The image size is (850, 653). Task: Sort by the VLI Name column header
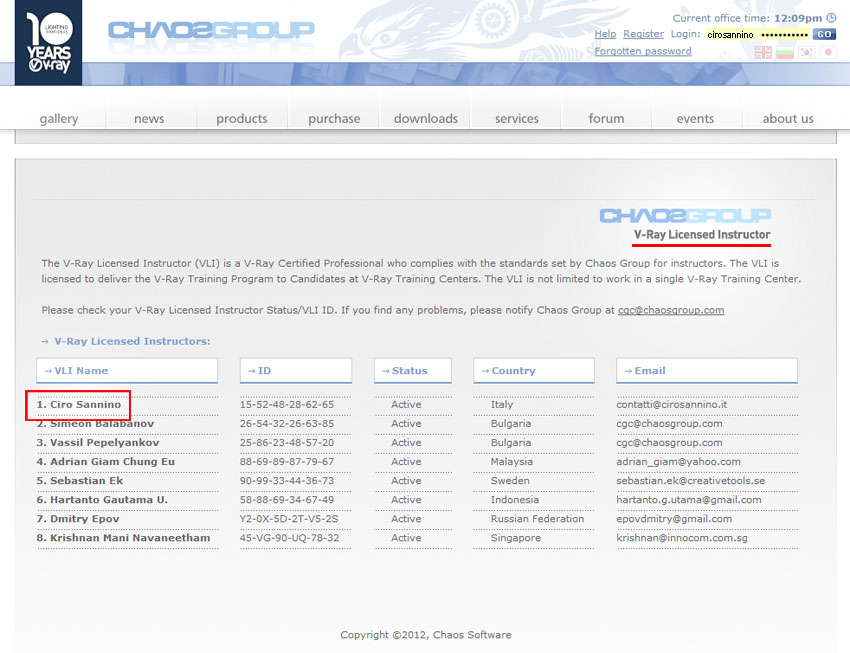(127, 371)
